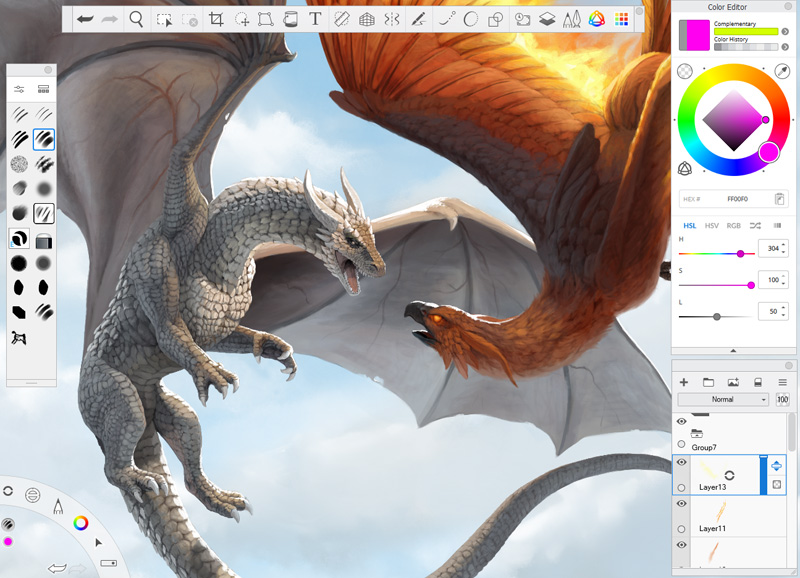The image size is (800, 578).
Task: Choose the Ellipse guide tool
Action: pyautogui.click(x=470, y=19)
